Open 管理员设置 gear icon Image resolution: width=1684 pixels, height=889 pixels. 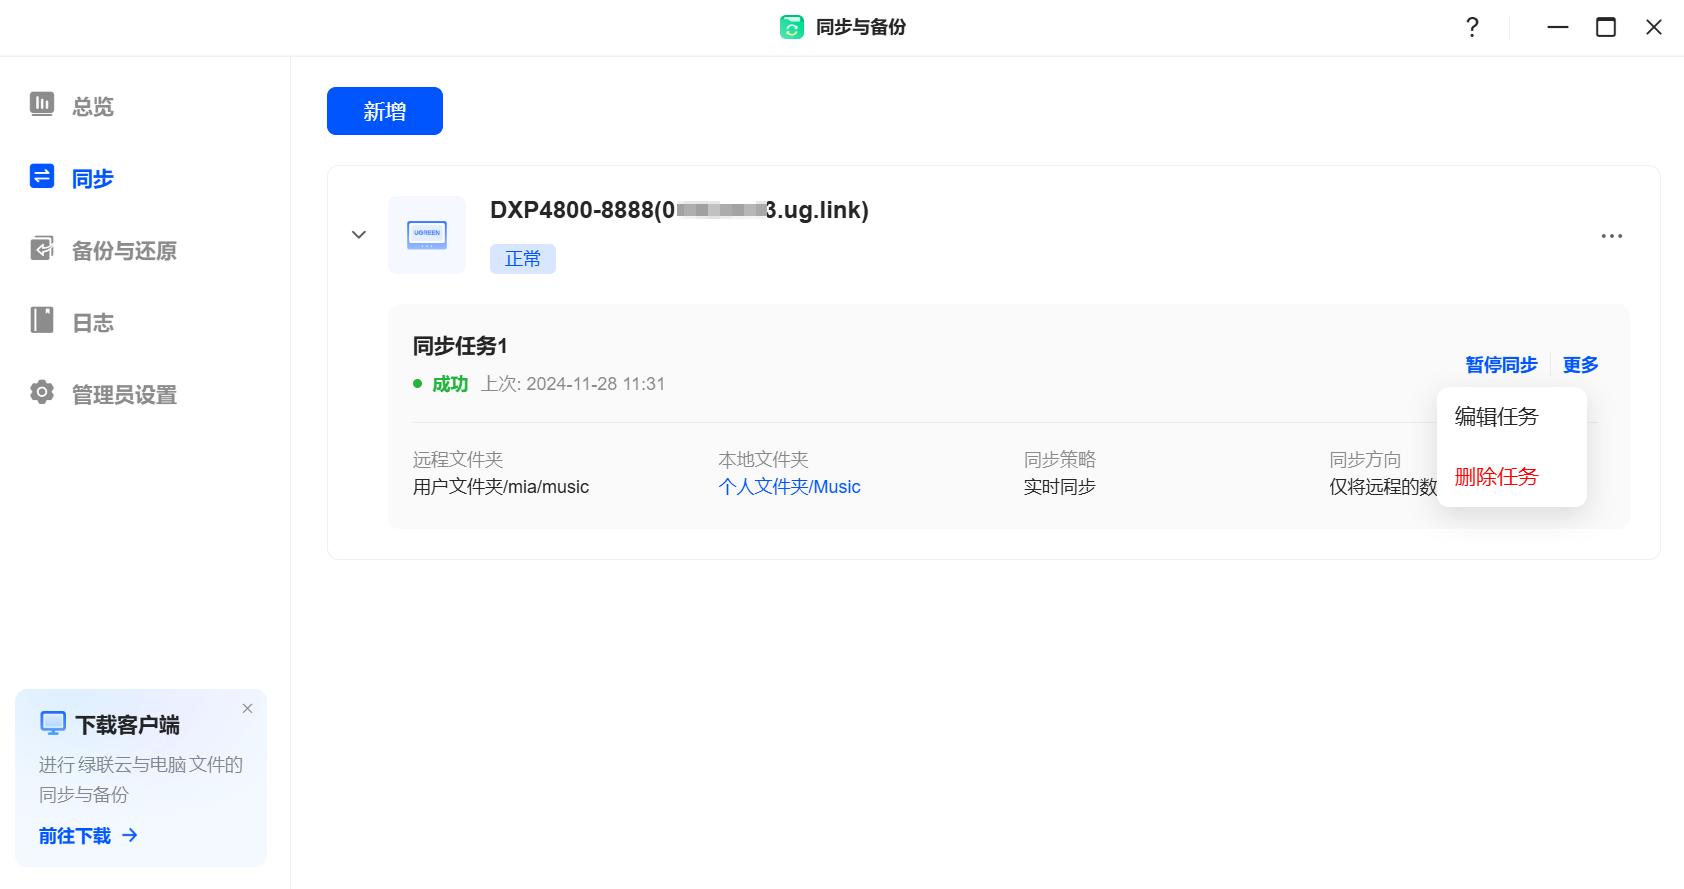(x=42, y=393)
